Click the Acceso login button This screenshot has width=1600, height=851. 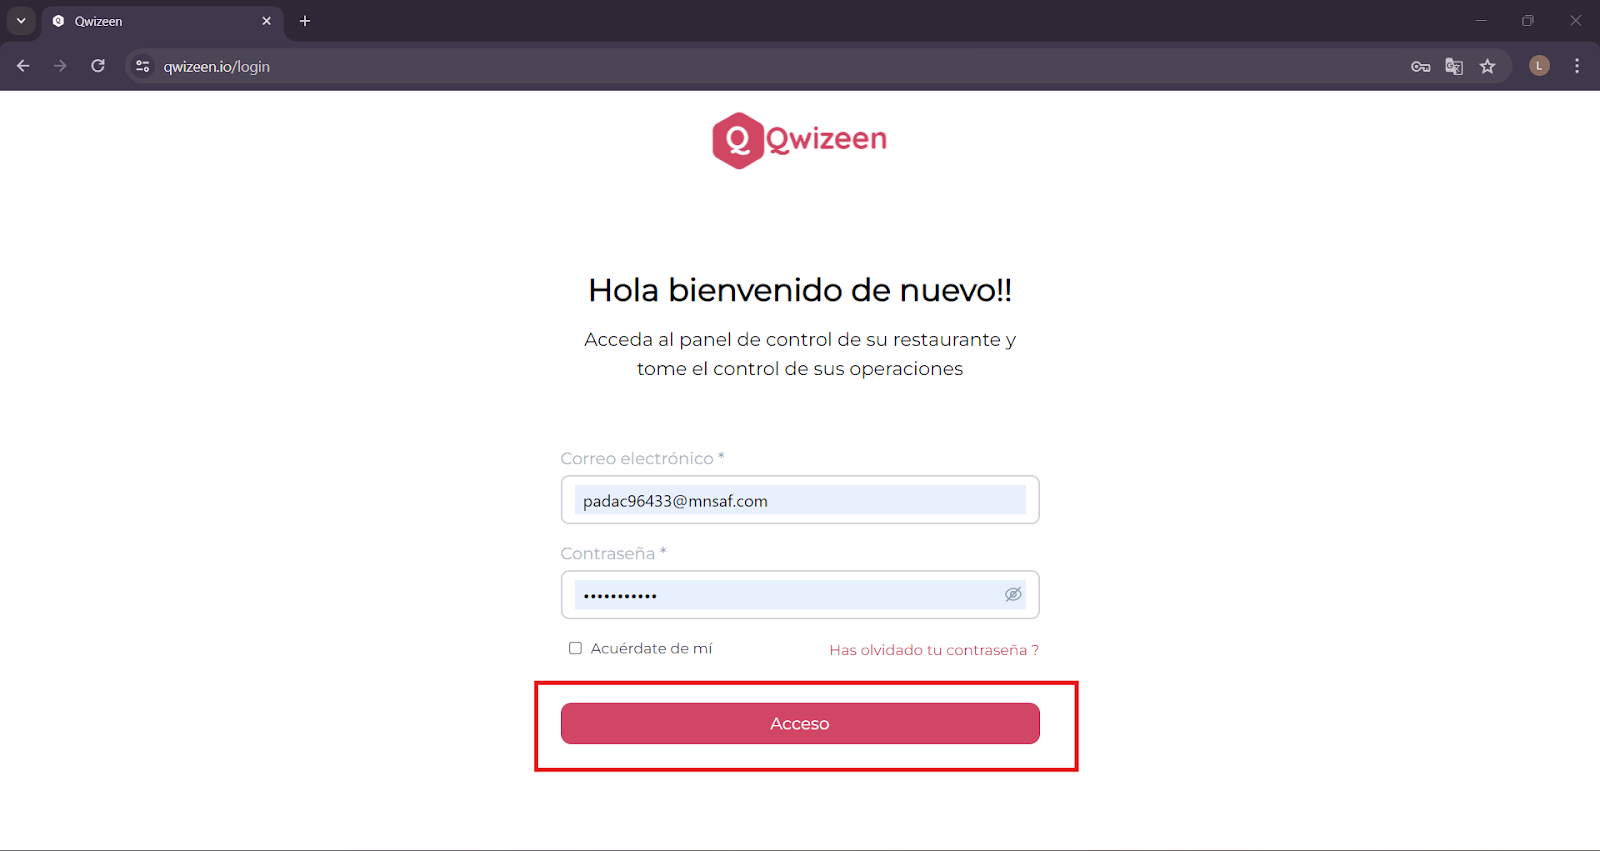(x=800, y=723)
